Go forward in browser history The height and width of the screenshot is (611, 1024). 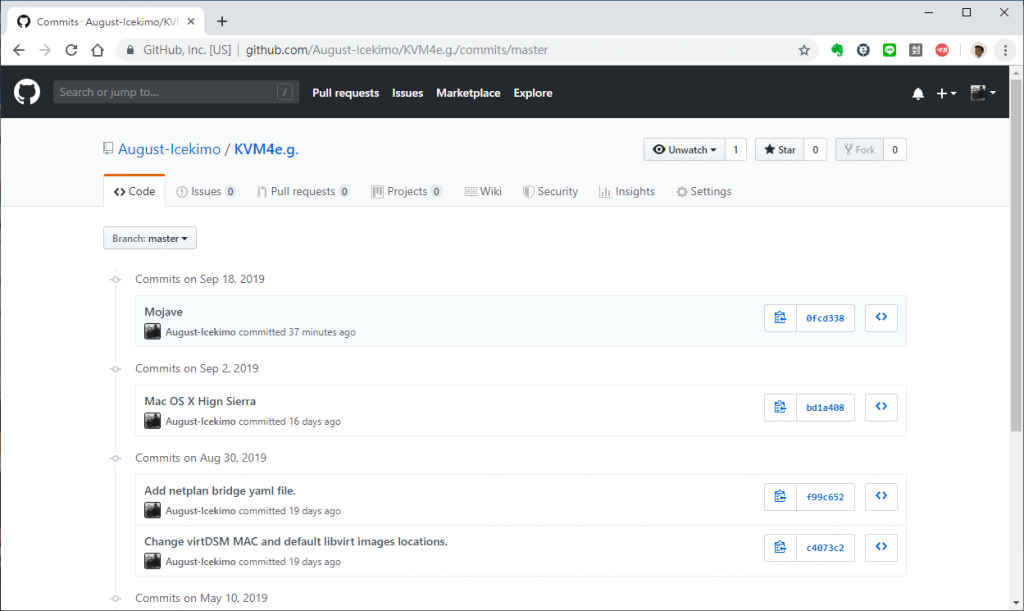[45, 50]
